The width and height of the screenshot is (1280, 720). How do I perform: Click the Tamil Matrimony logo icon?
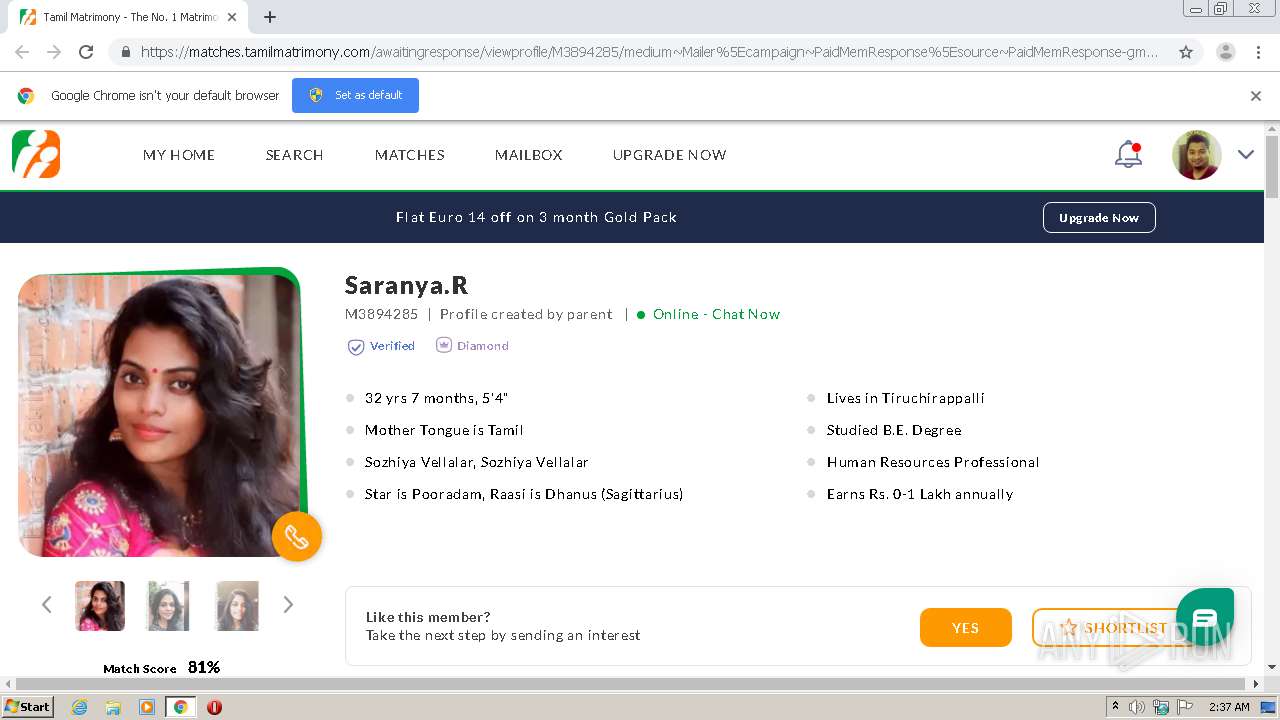[36, 154]
